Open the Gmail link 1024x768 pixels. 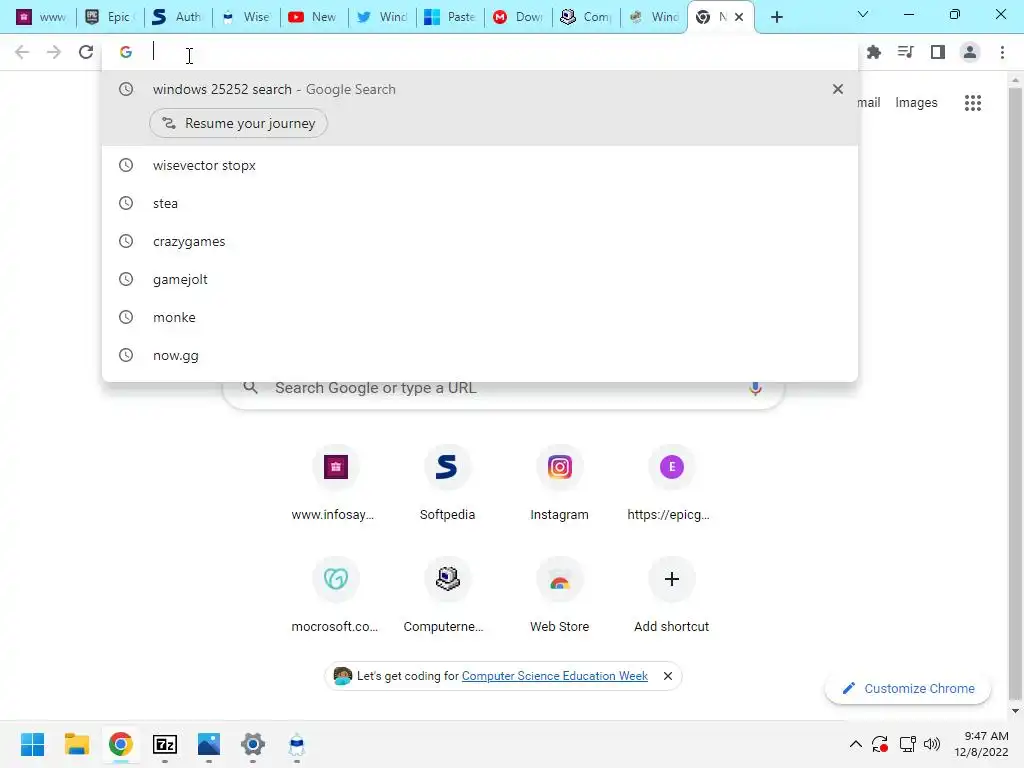[869, 103]
